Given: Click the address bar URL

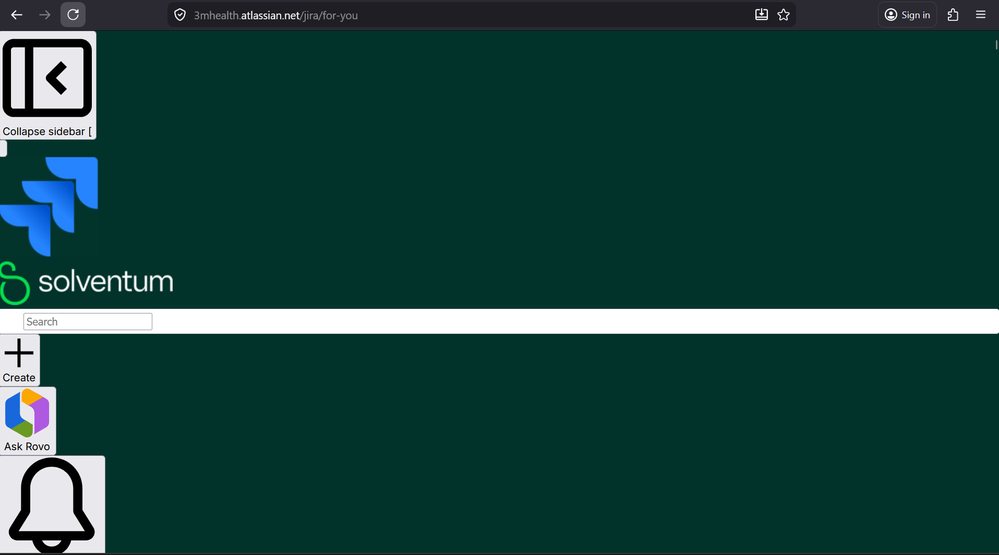Looking at the screenshot, I should coord(276,15).
